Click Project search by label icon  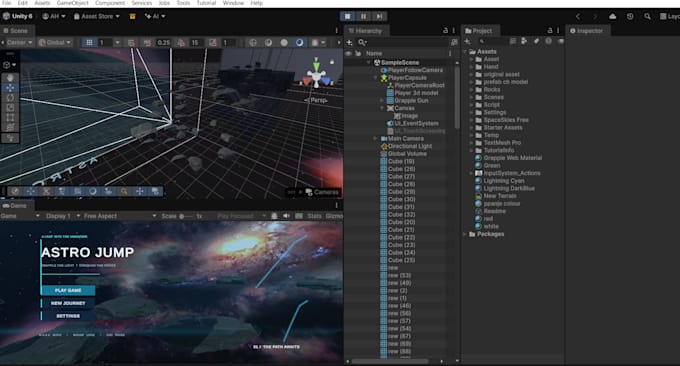536,41
